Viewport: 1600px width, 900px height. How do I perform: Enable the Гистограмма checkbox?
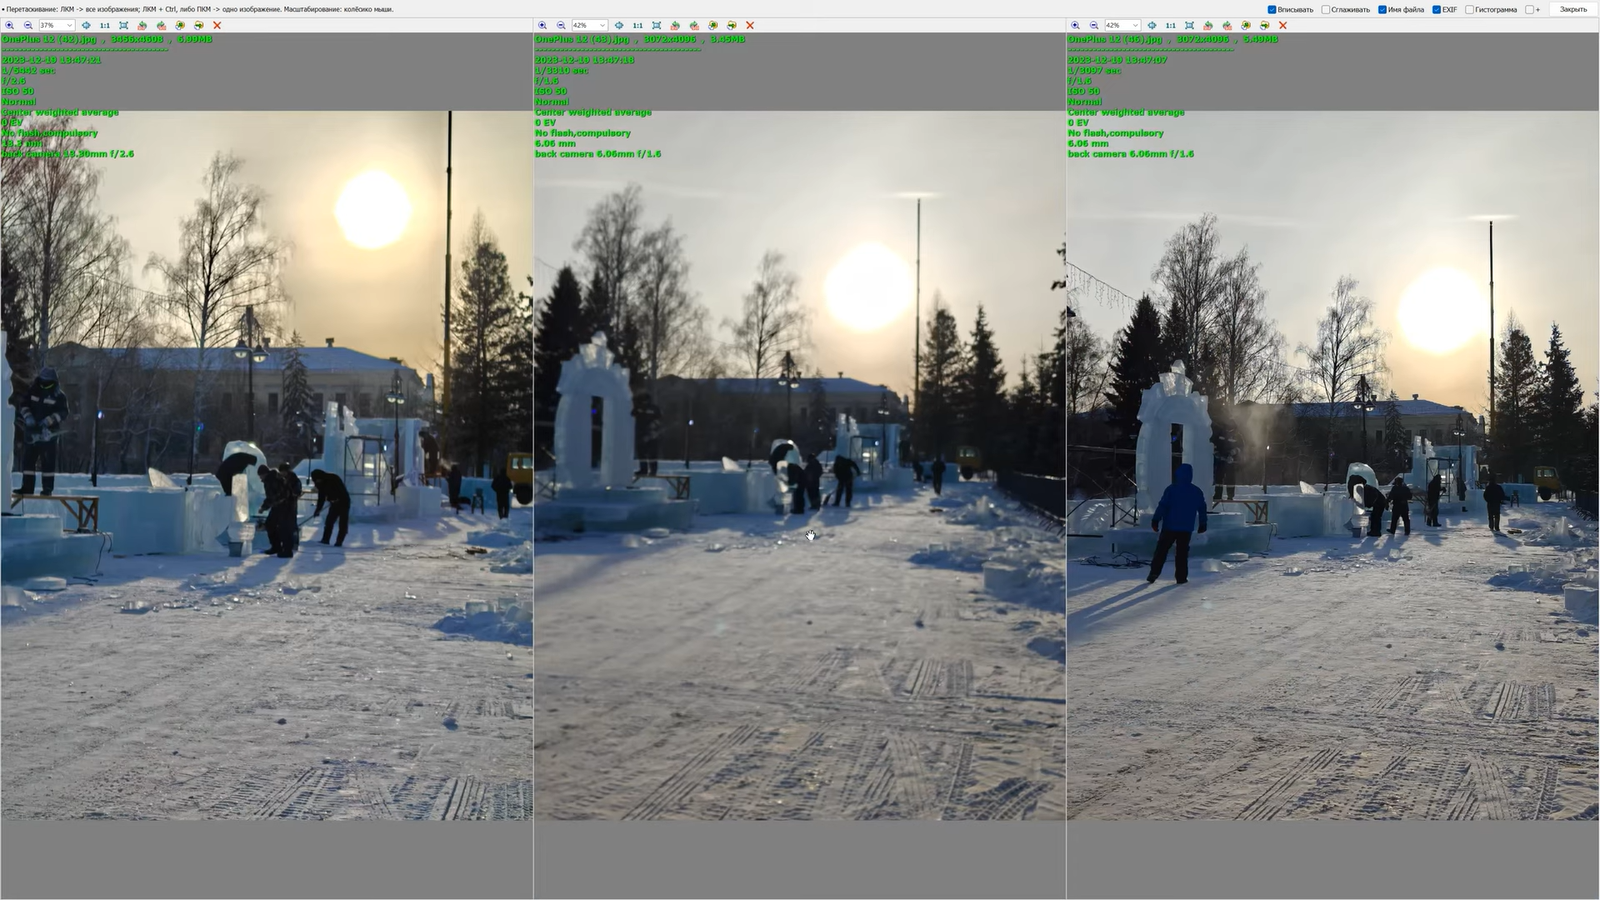(1470, 10)
